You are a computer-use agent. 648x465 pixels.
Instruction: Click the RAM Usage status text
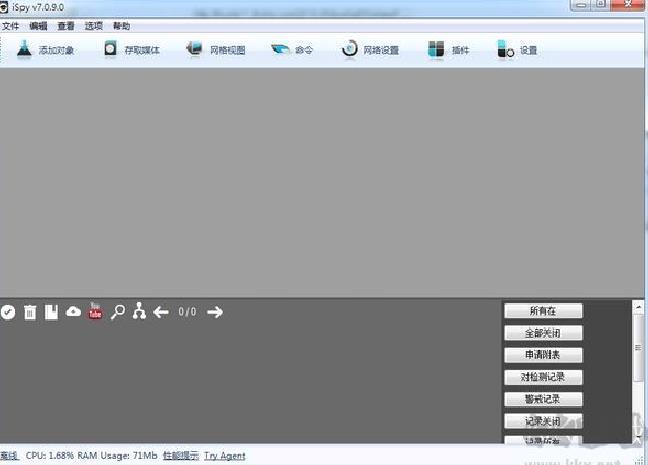tap(117, 456)
